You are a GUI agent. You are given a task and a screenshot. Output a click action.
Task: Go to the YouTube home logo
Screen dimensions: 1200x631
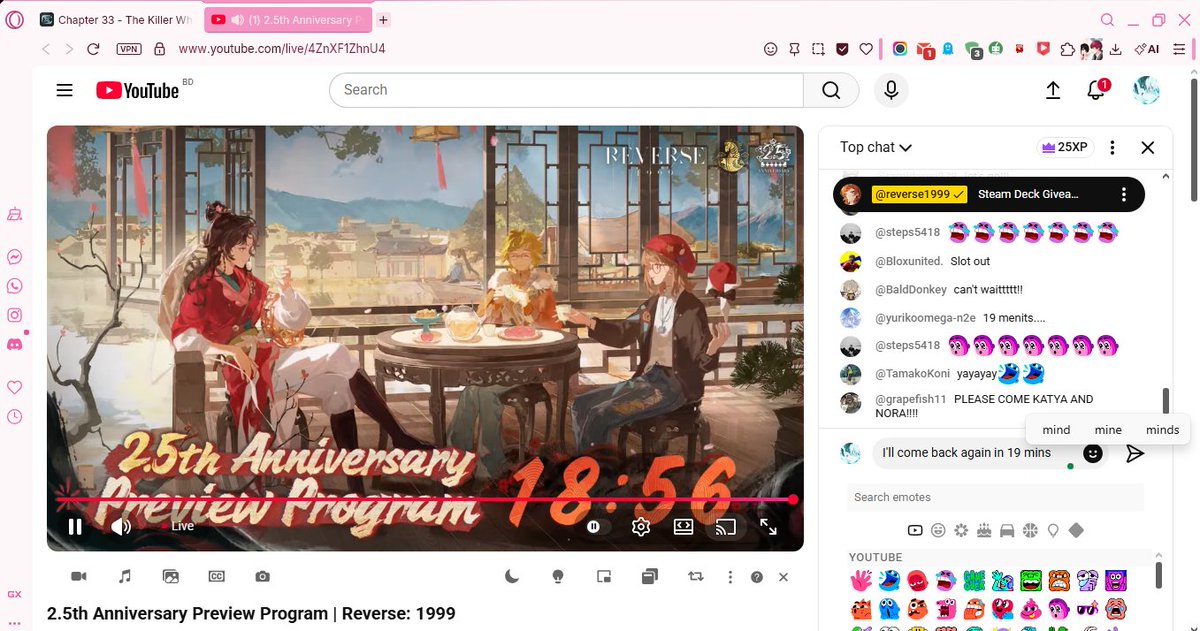coord(138,90)
